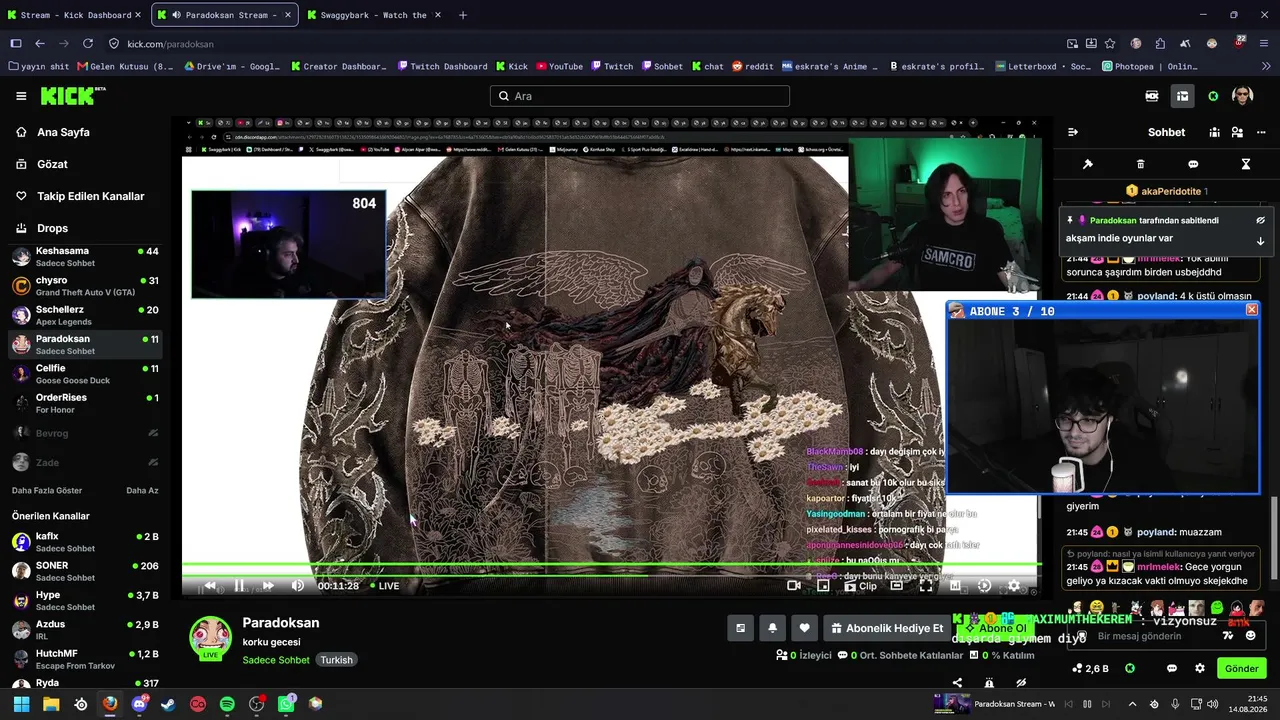Create a Clip of the stream
Image resolution: width=1280 pixels, height=720 pixels.
[860, 586]
